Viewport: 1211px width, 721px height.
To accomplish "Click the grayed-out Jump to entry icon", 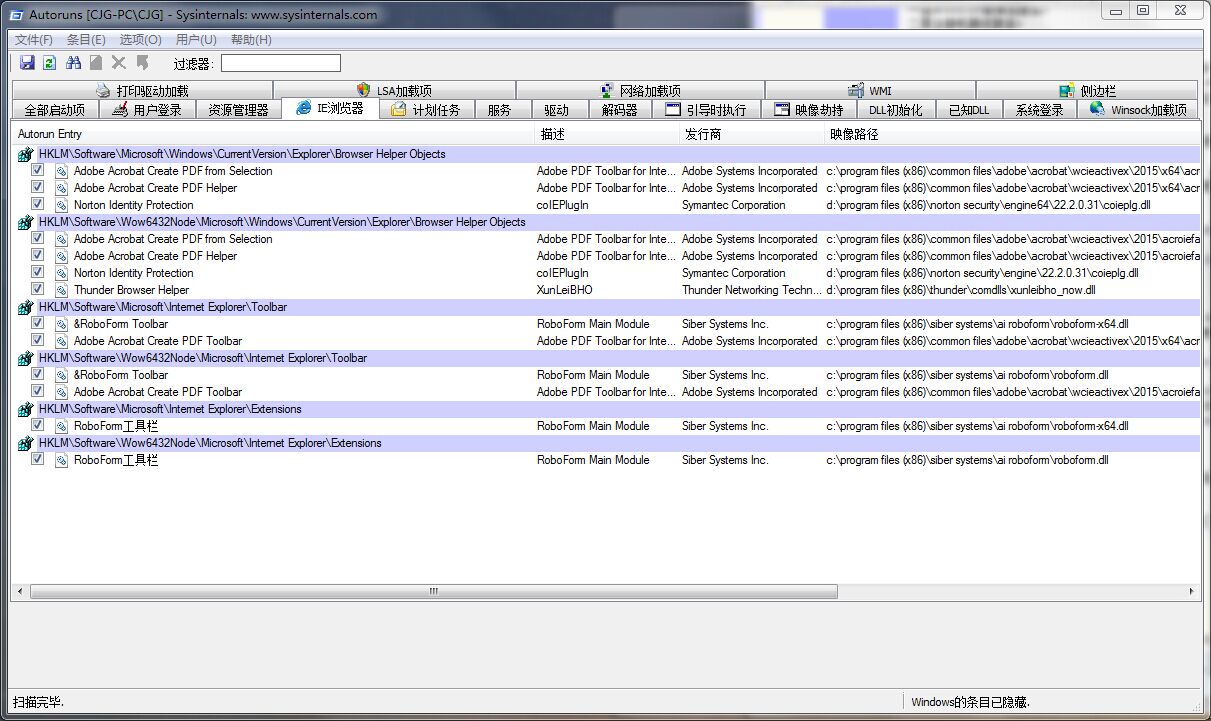I will (142, 63).
